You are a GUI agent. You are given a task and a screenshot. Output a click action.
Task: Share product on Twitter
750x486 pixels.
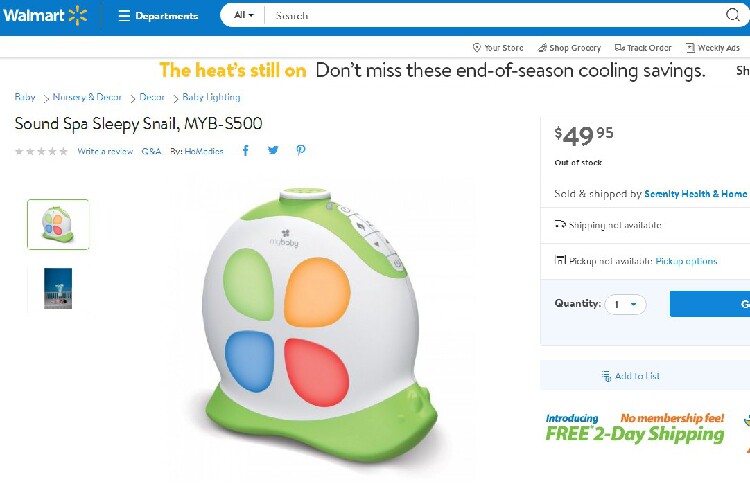[273, 151]
